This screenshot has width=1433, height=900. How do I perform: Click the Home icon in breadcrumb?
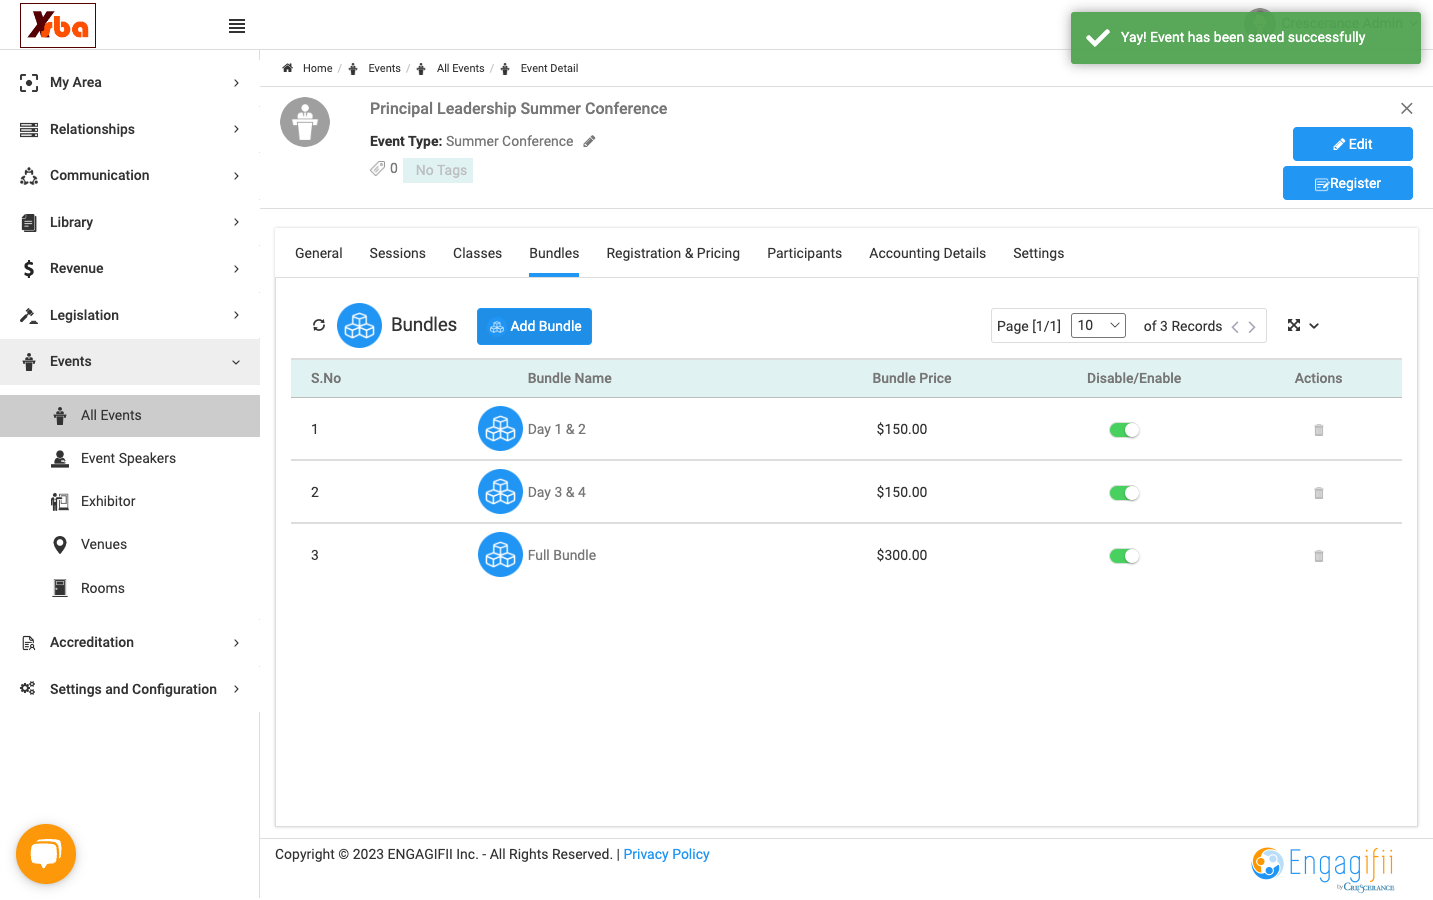click(287, 68)
